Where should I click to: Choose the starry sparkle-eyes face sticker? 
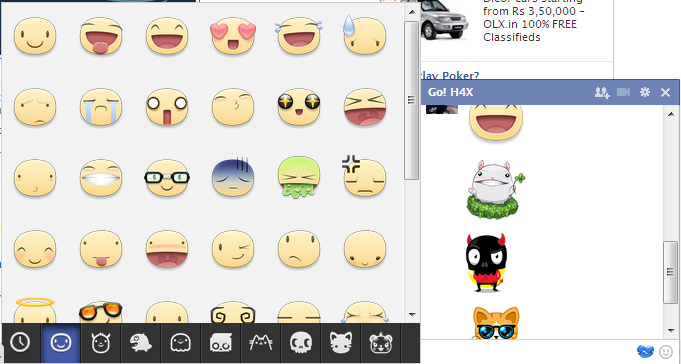(298, 107)
